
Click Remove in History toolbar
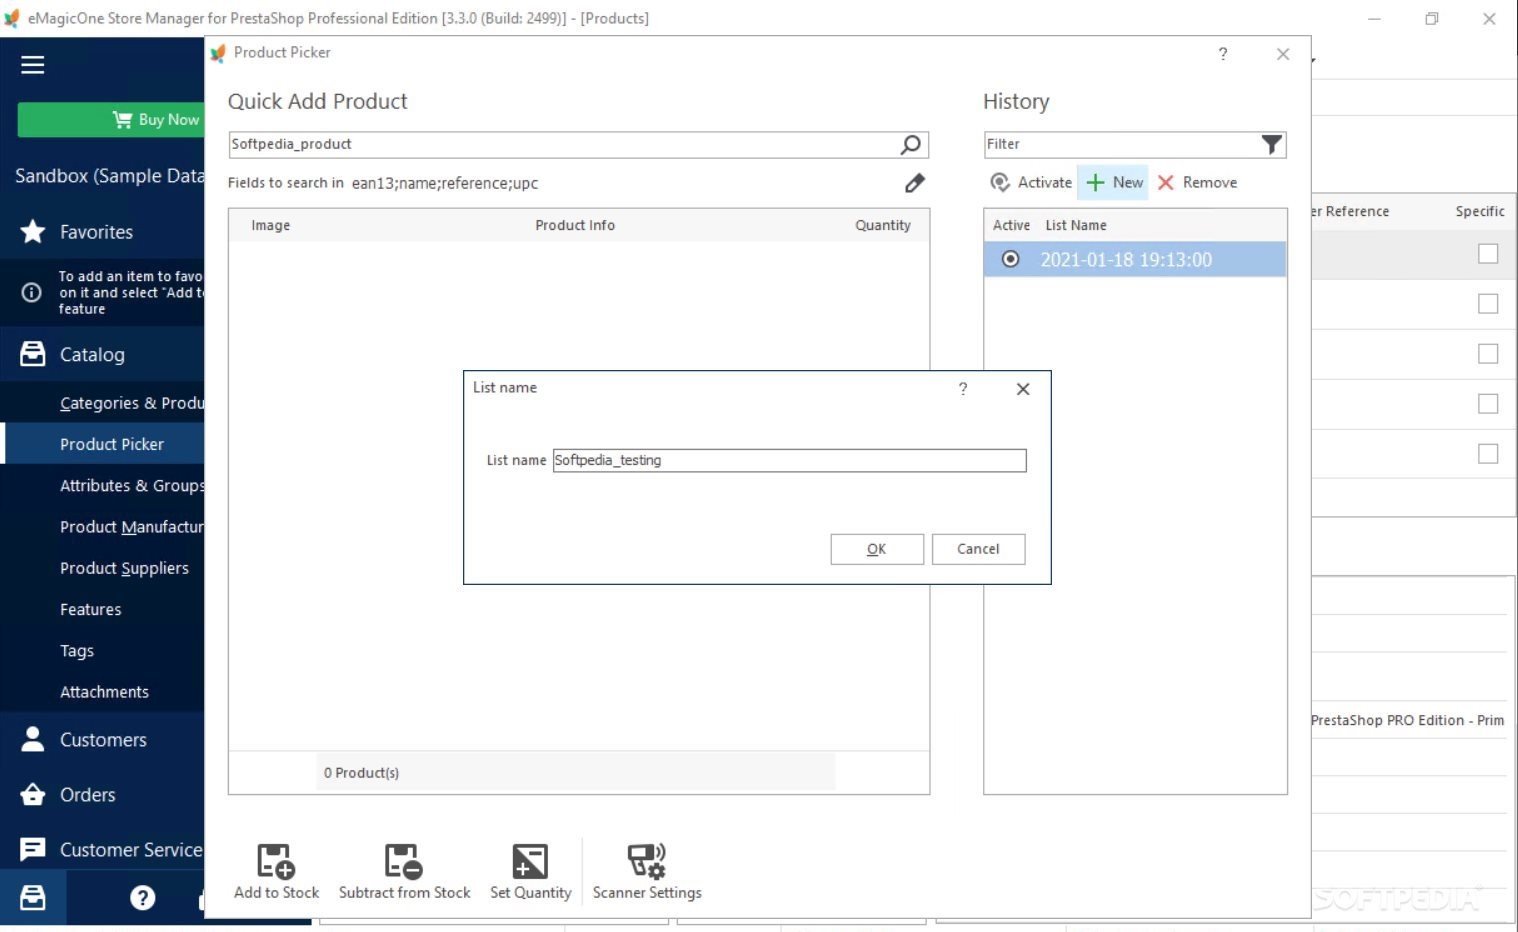click(1197, 182)
